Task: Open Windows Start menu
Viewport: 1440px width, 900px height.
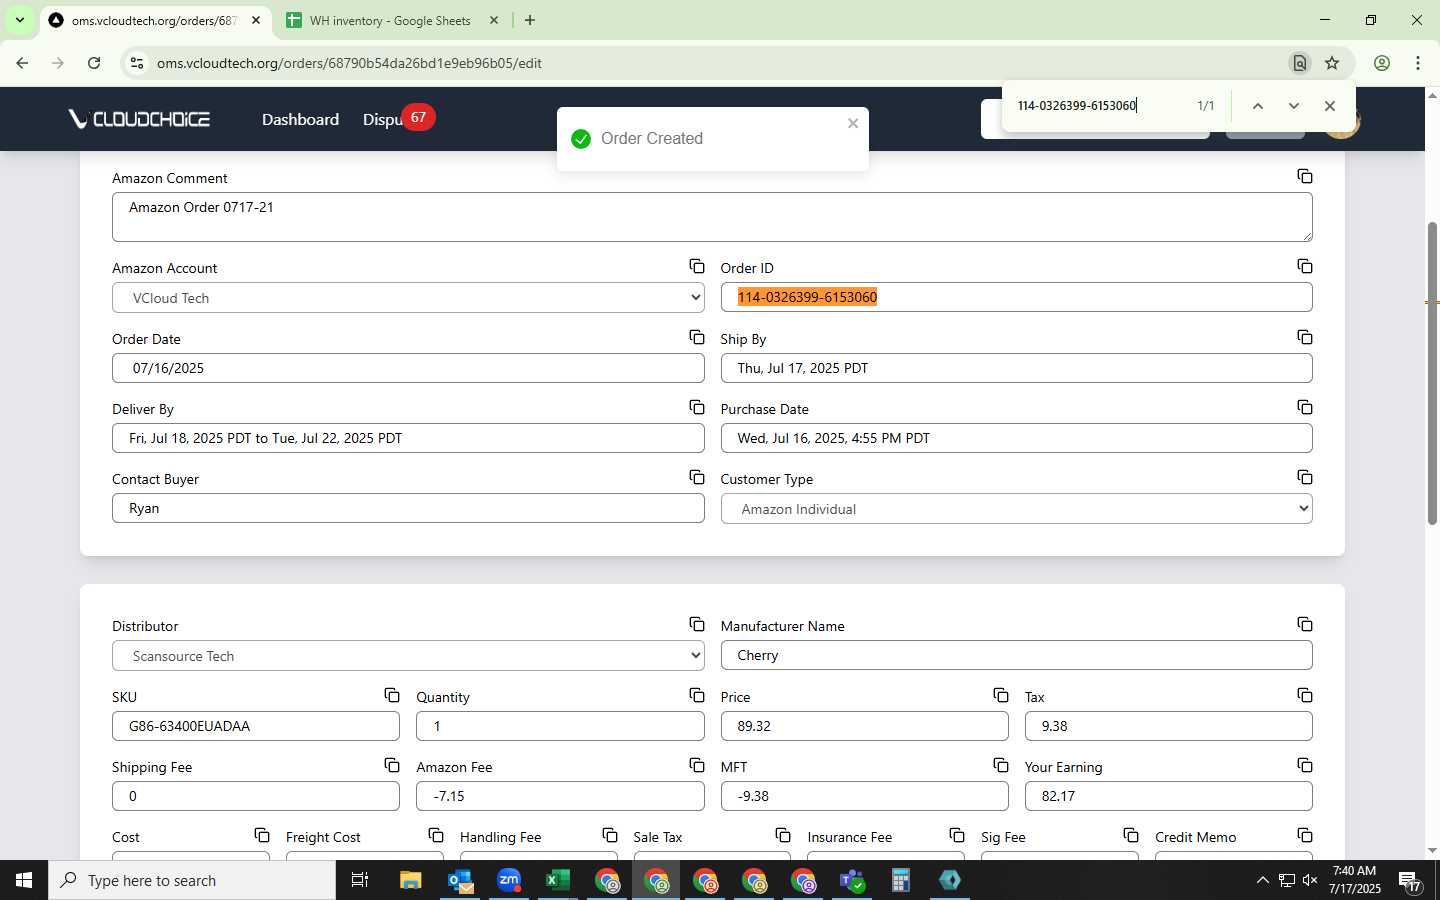Action: 24,880
